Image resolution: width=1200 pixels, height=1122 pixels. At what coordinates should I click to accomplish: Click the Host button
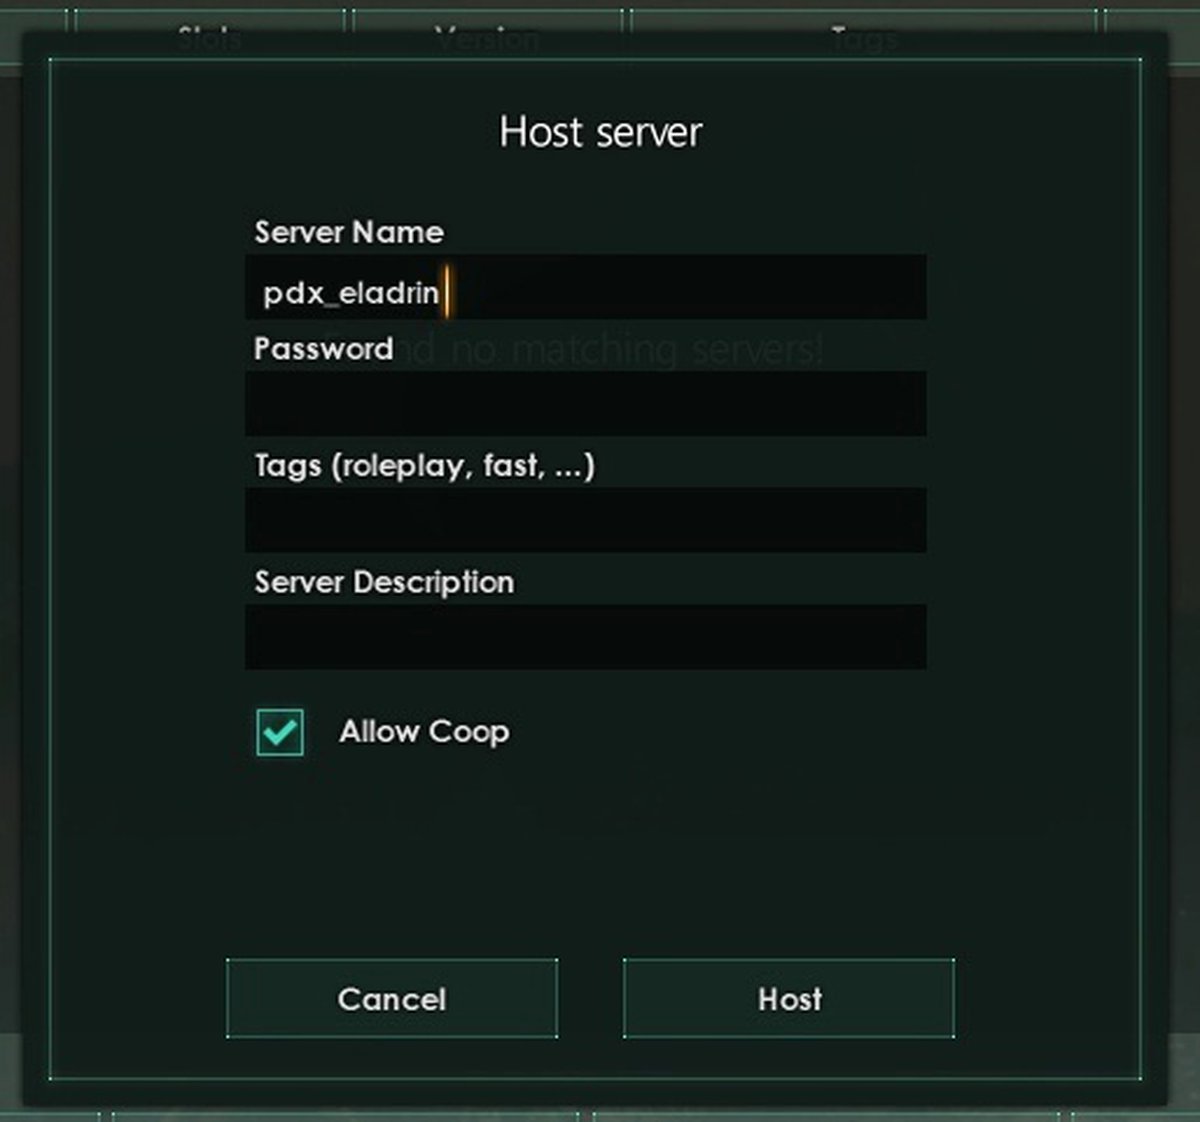click(789, 998)
